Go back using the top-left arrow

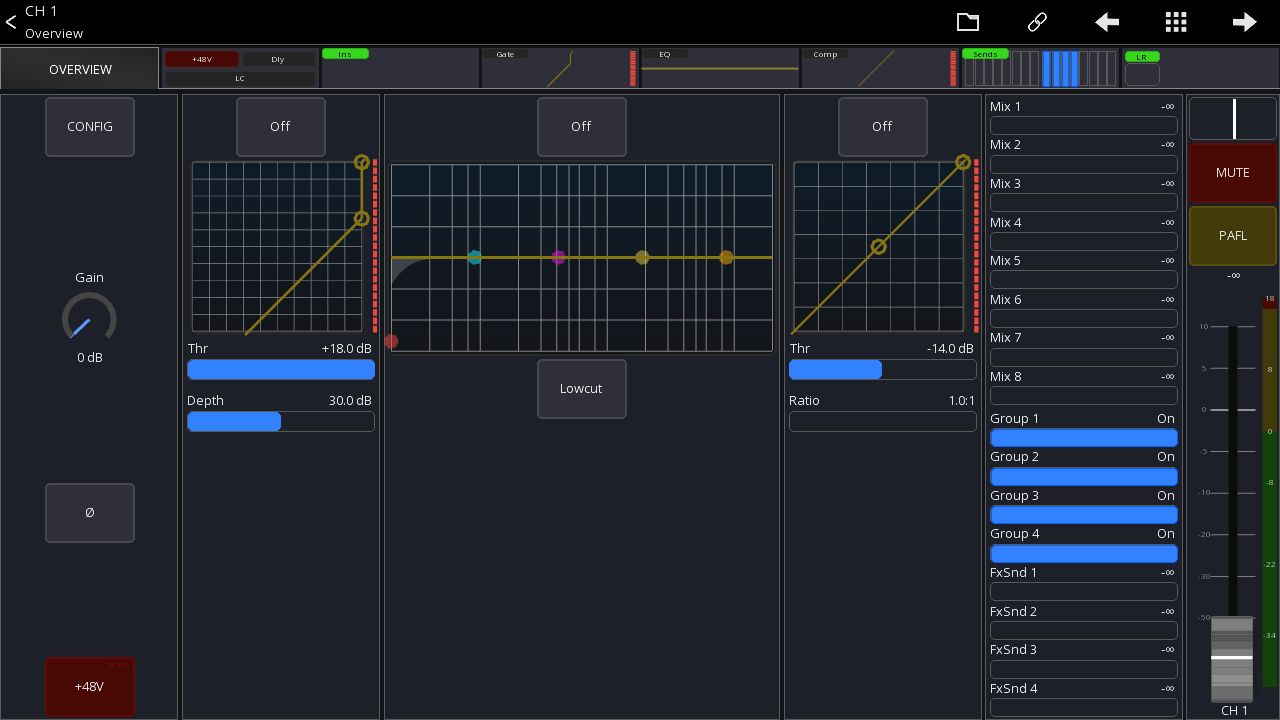click(11, 22)
